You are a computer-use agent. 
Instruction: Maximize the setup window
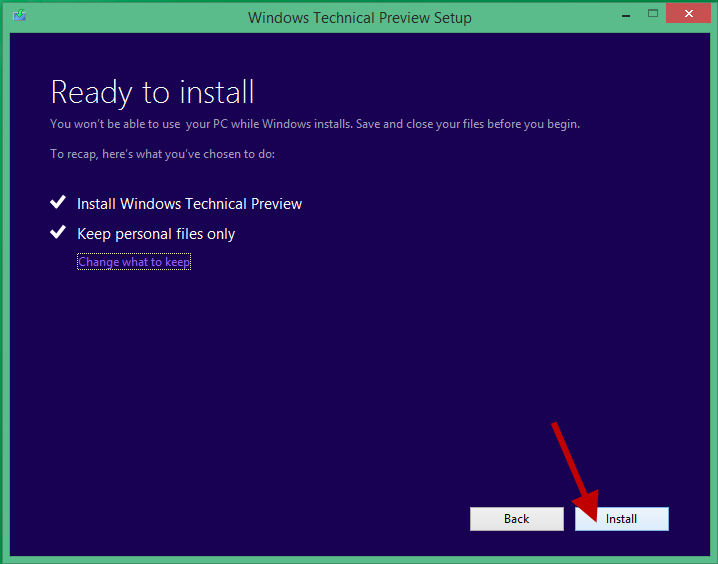point(653,14)
